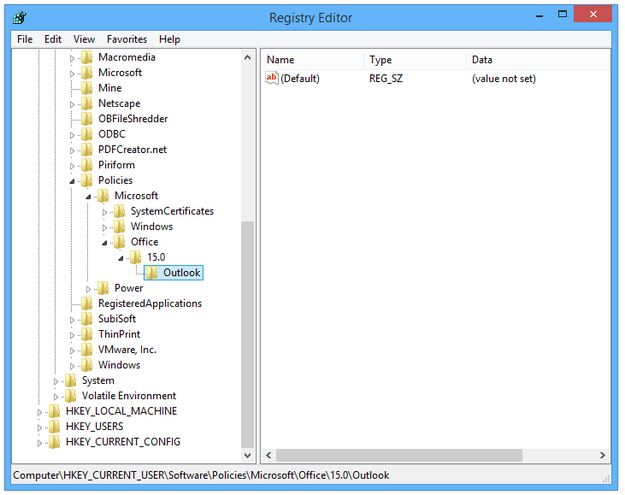Click the System folder icon

(70, 381)
